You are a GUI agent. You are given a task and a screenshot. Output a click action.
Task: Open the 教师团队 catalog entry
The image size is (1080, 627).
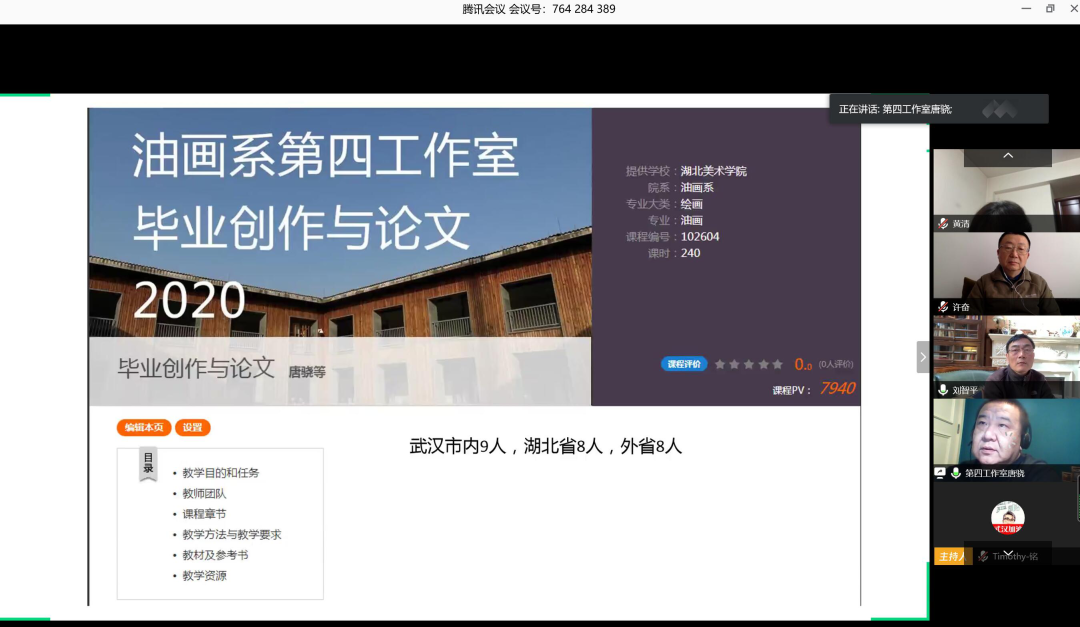click(204, 493)
